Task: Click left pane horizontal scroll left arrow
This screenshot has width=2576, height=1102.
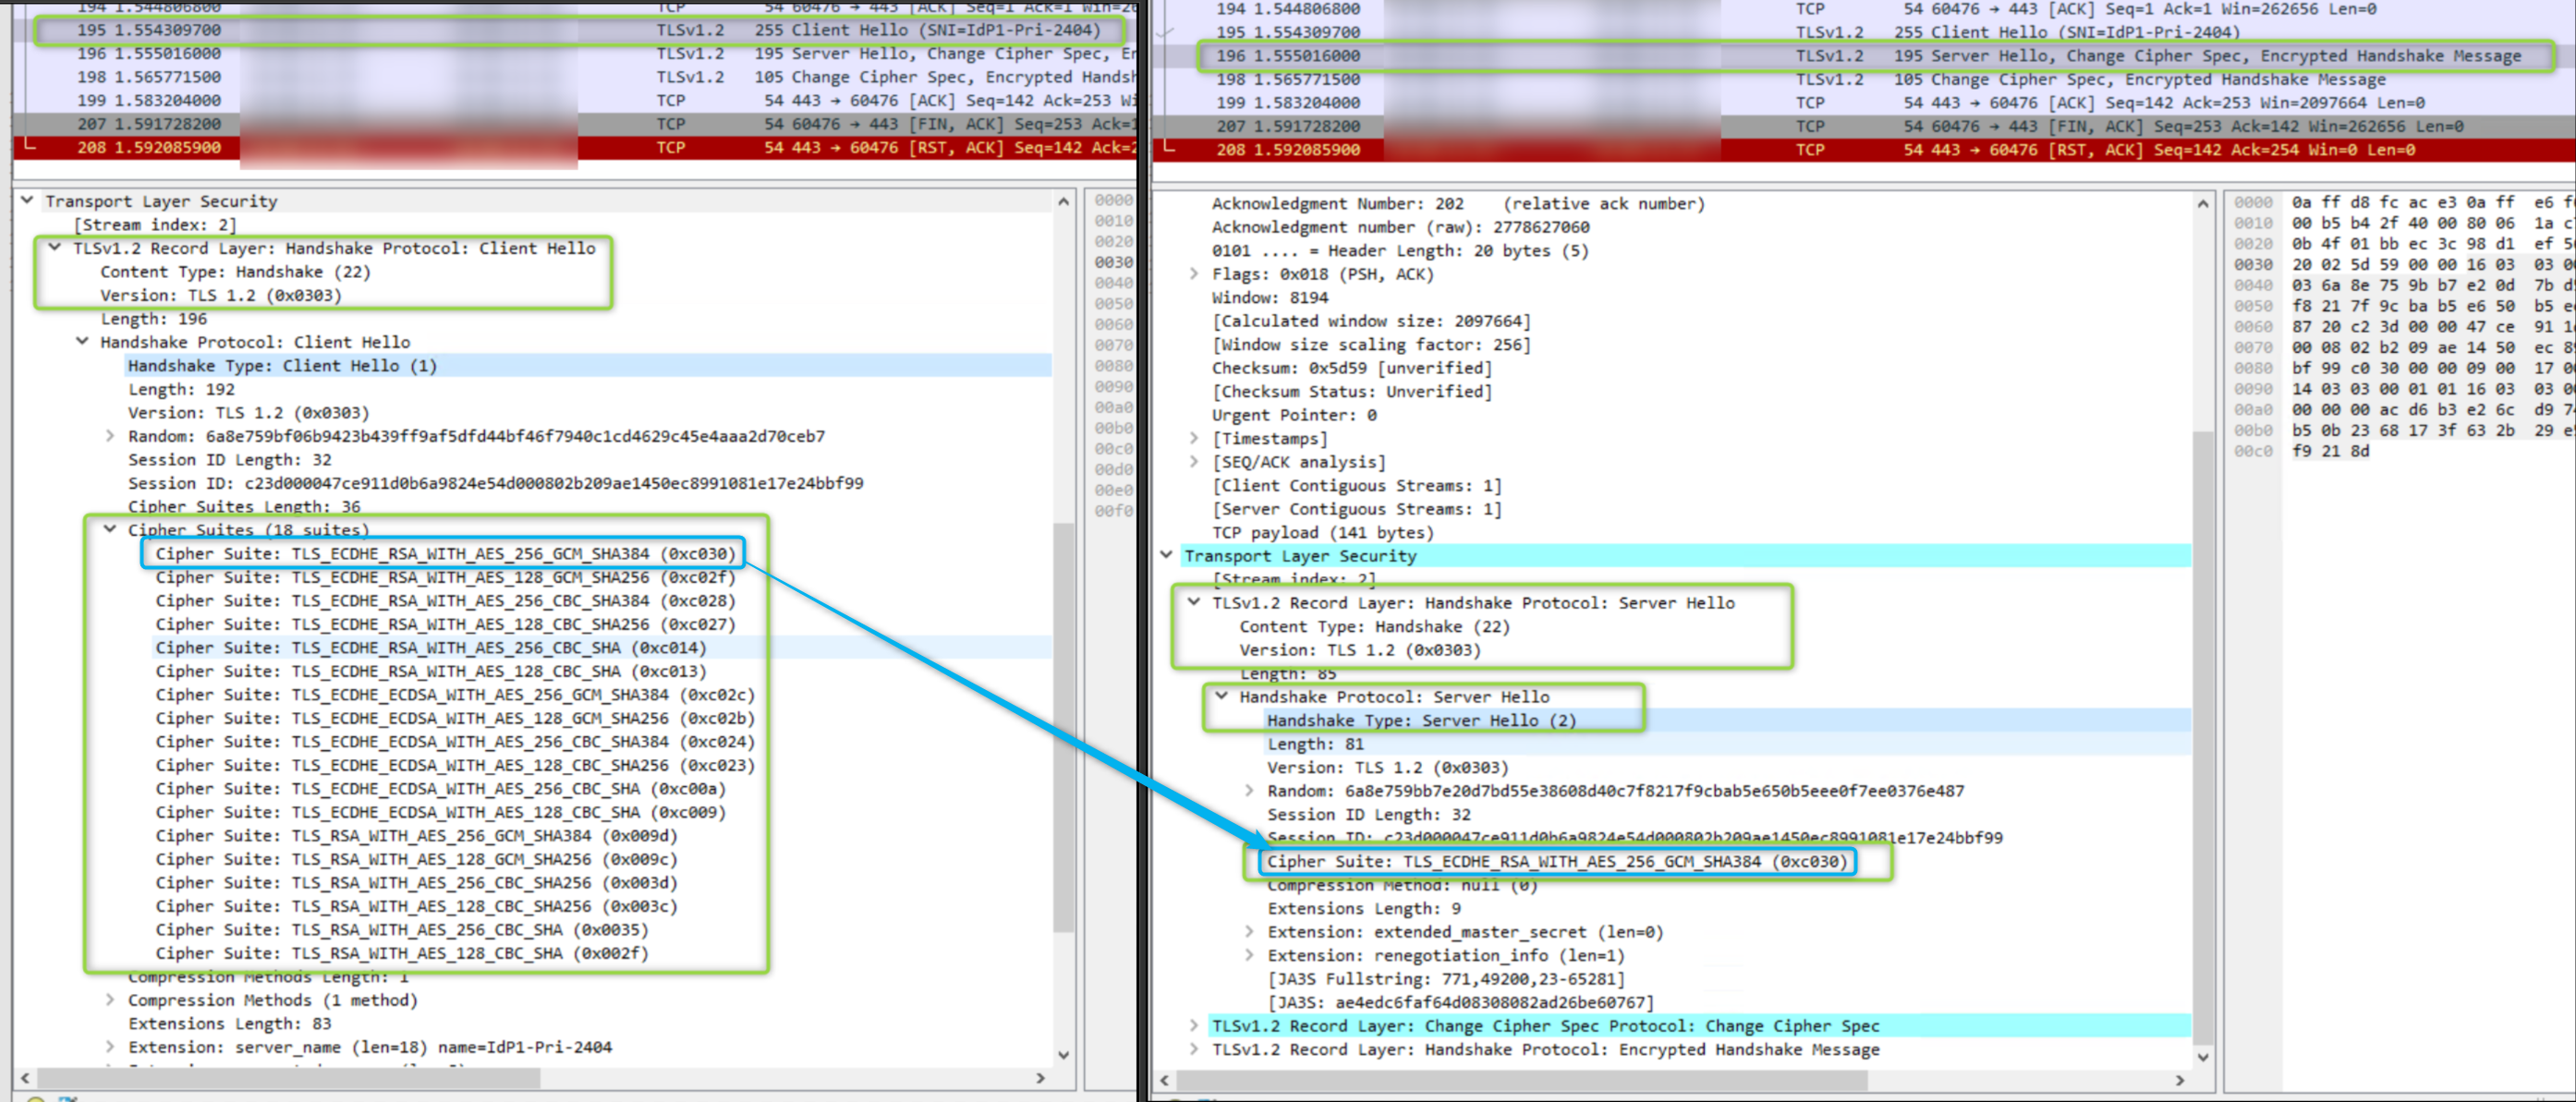Action: 24,1079
